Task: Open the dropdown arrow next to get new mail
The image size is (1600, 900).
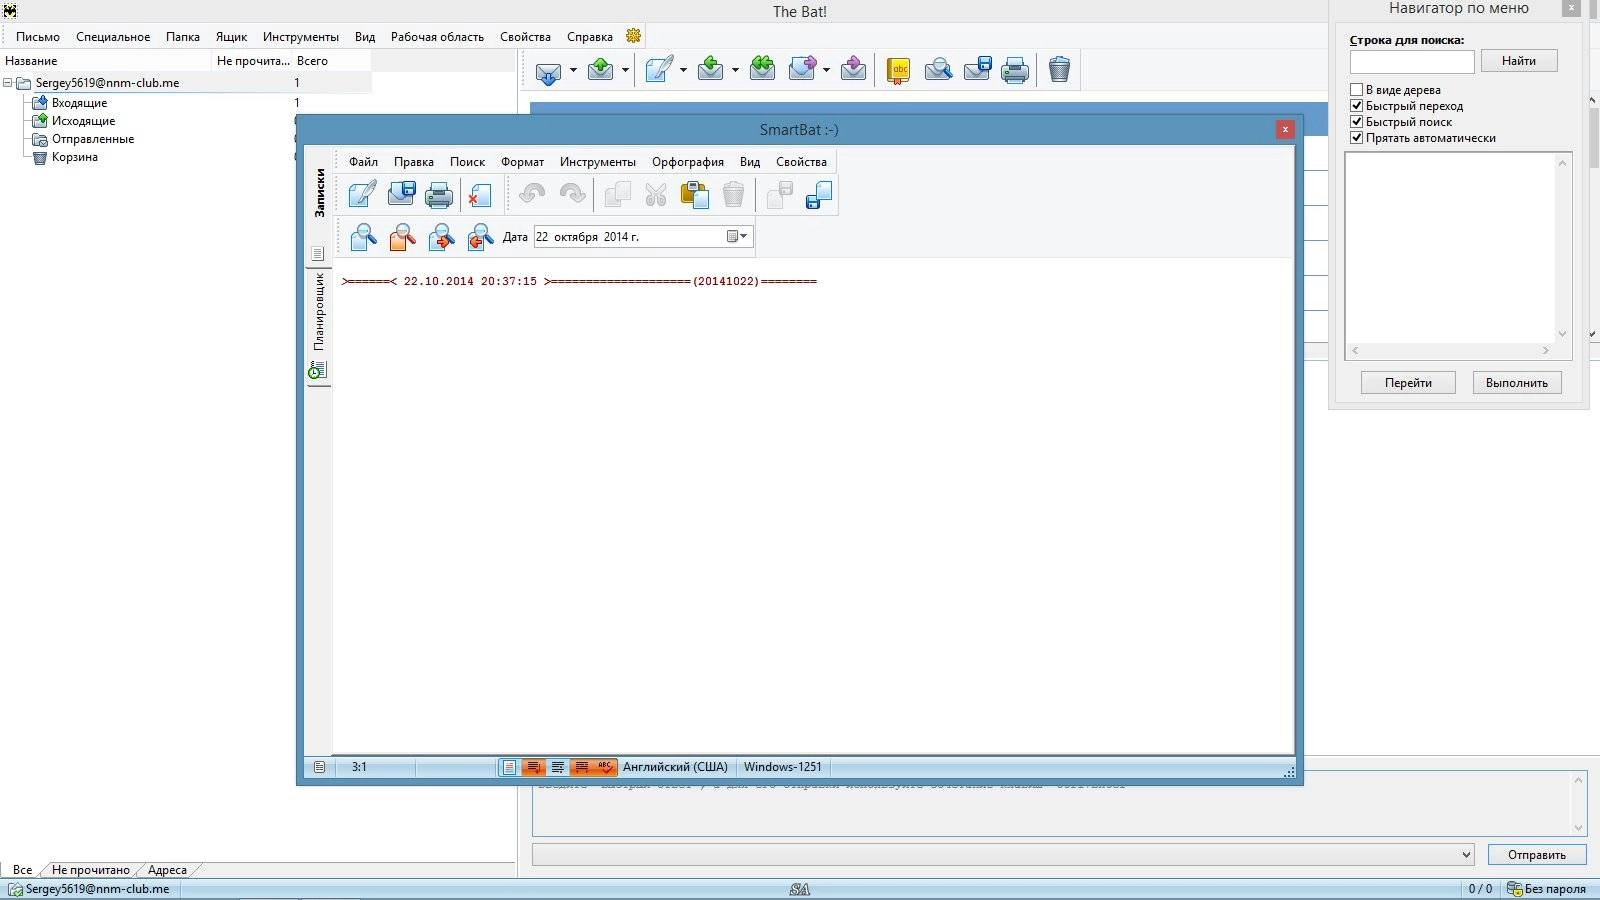Action: 573,71
